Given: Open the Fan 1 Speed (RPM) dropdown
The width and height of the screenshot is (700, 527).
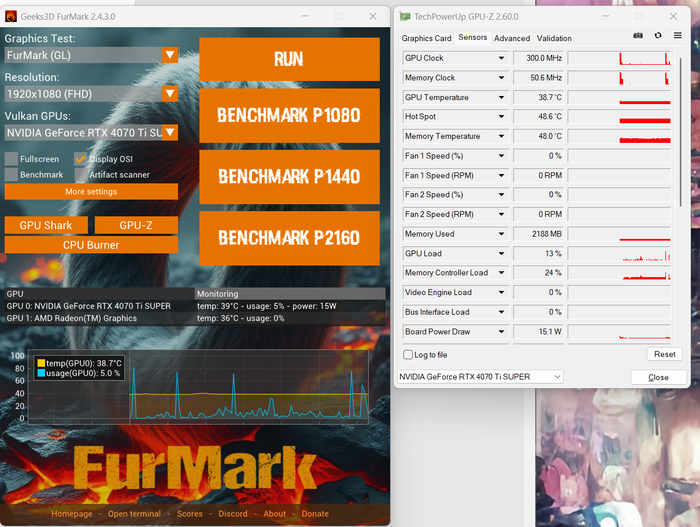Looking at the screenshot, I should point(501,176).
